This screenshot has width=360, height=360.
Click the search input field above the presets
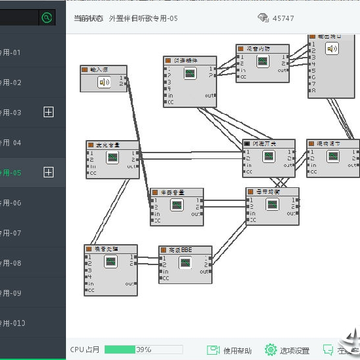tap(19, 17)
